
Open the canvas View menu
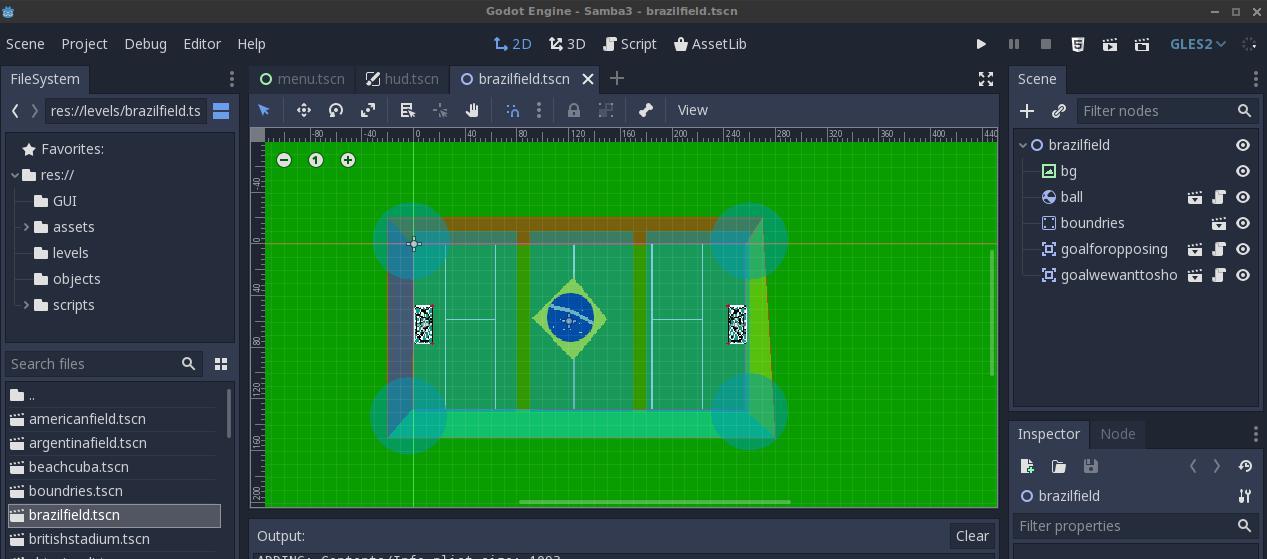pos(692,110)
